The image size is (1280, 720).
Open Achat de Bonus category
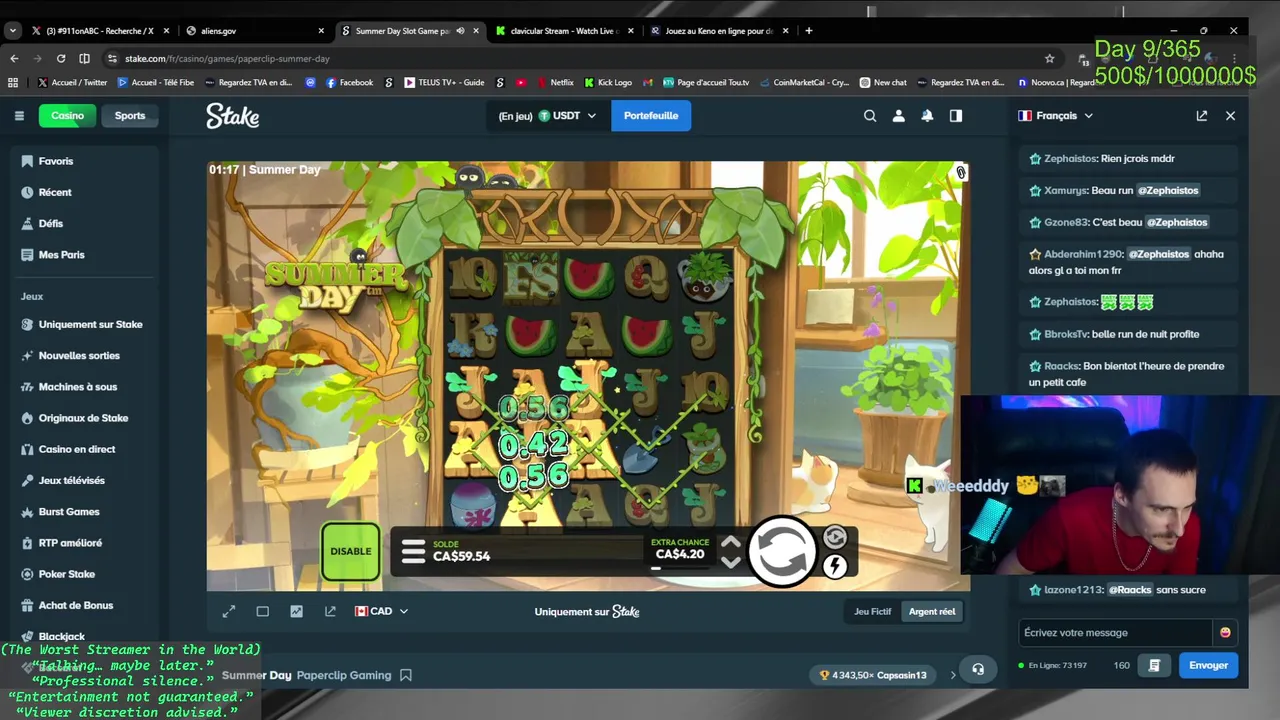click(84, 605)
